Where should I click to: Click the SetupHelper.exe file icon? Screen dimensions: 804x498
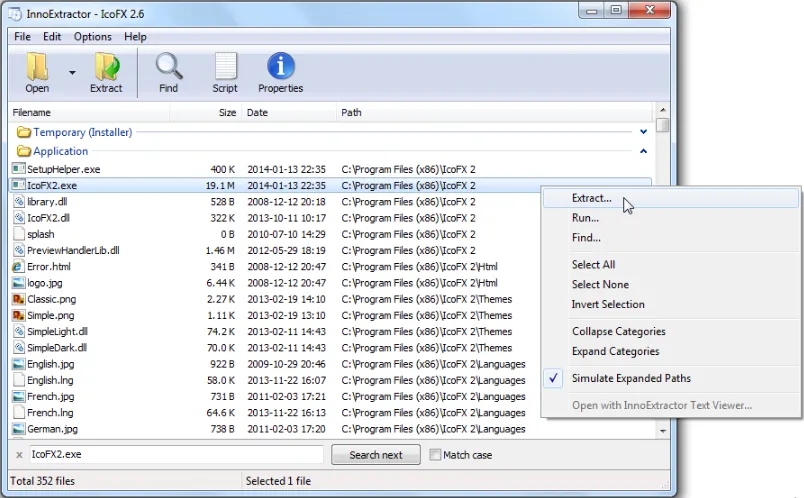click(x=18, y=169)
